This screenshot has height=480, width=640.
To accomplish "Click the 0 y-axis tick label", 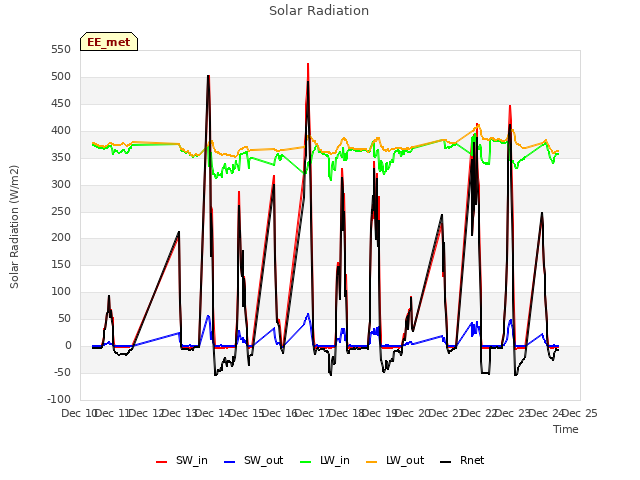I will tap(68, 345).
